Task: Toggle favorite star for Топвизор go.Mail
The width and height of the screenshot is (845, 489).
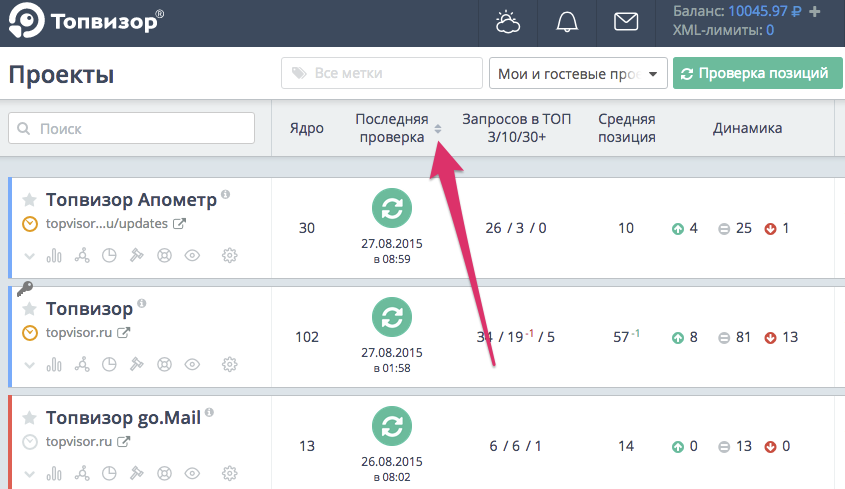Action: point(30,418)
